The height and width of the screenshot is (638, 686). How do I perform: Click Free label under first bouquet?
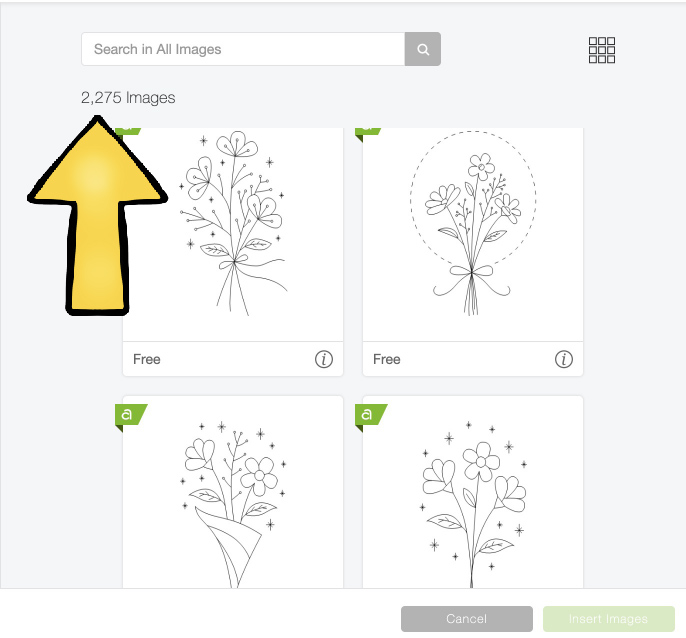[147, 359]
